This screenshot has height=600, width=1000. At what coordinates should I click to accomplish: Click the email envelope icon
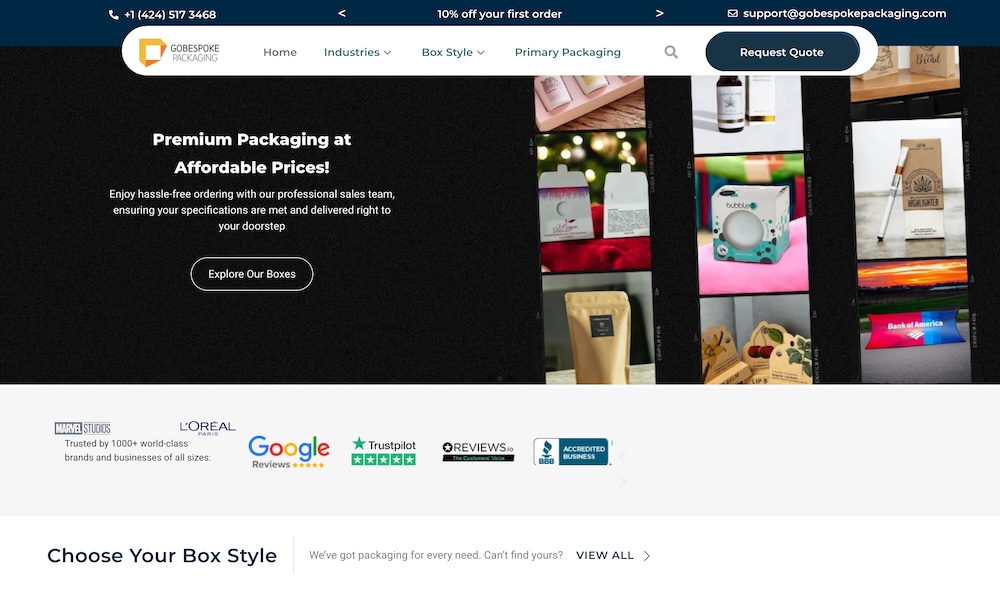tap(733, 14)
